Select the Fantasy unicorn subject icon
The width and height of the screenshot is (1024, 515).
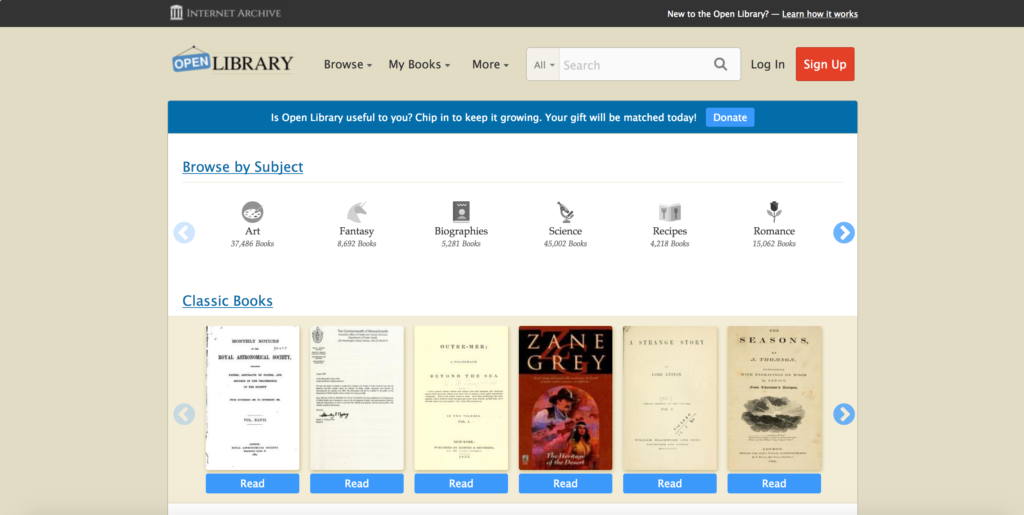(357, 212)
